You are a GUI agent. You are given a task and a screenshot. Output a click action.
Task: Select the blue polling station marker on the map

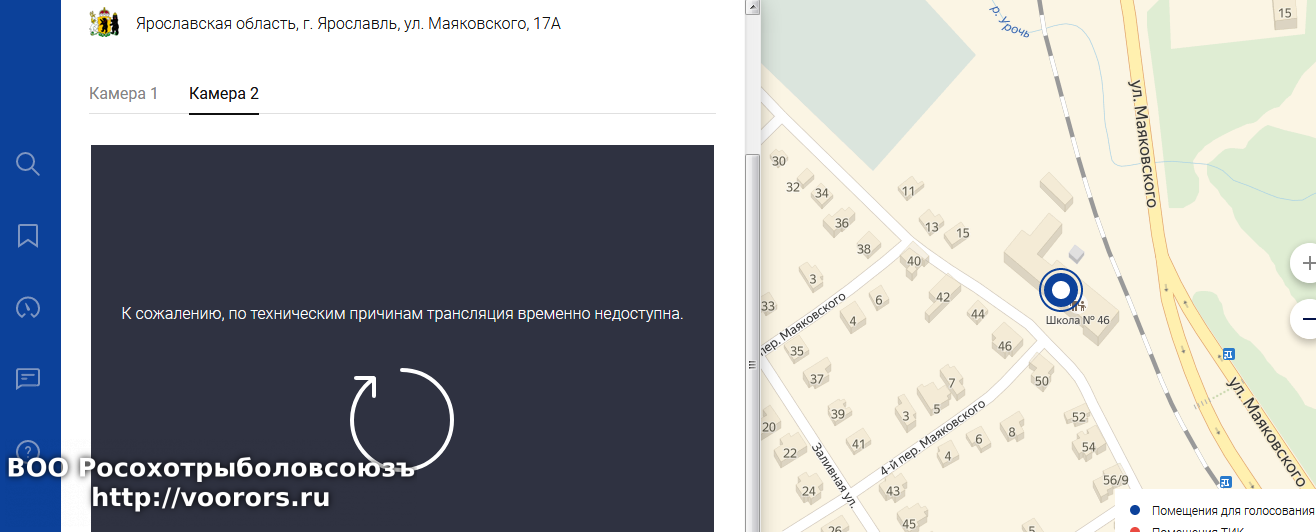click(x=1060, y=290)
